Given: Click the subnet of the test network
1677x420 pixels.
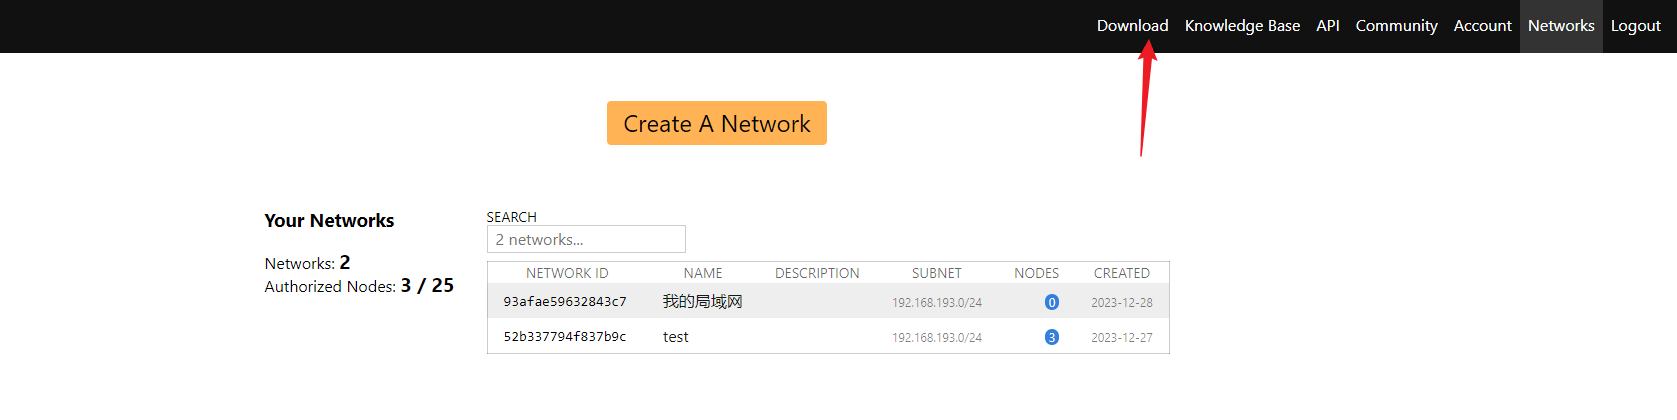Looking at the screenshot, I should point(937,338).
